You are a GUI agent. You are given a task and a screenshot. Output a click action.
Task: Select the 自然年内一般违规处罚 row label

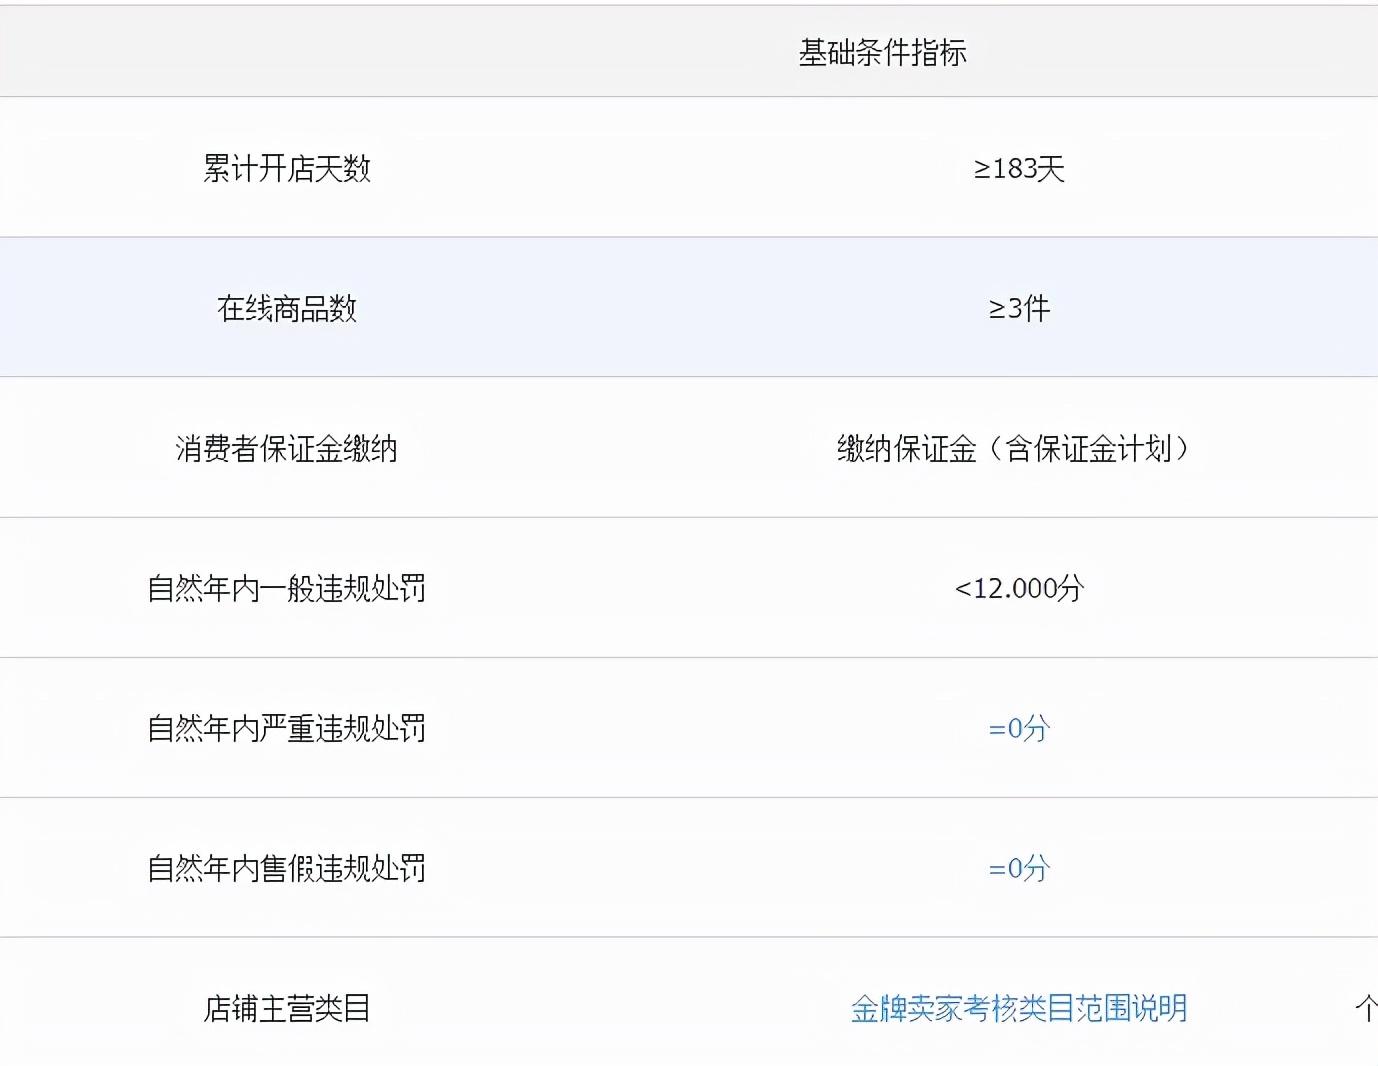[287, 588]
